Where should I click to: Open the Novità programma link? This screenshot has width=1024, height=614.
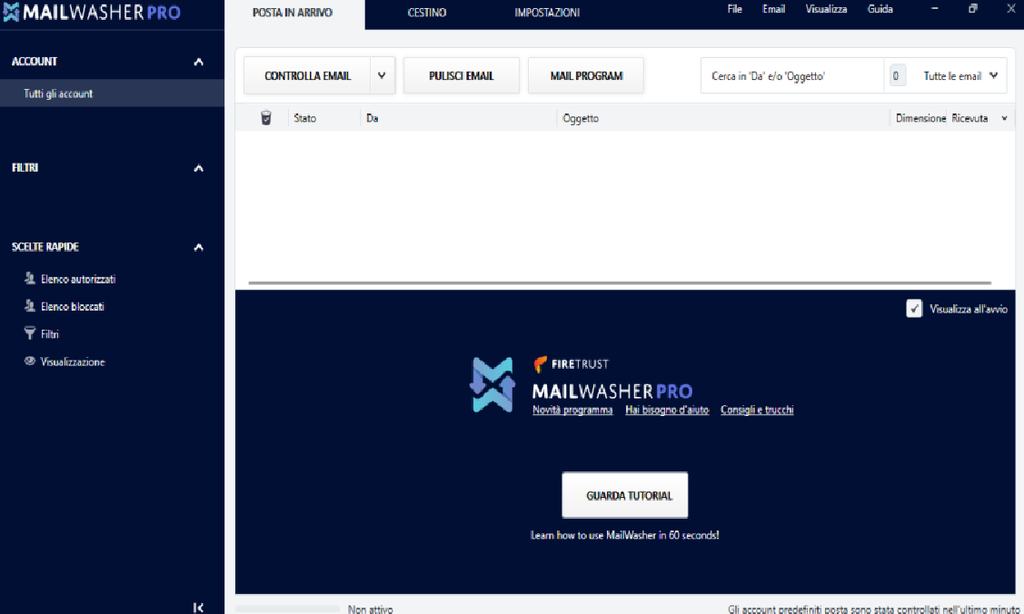point(573,410)
